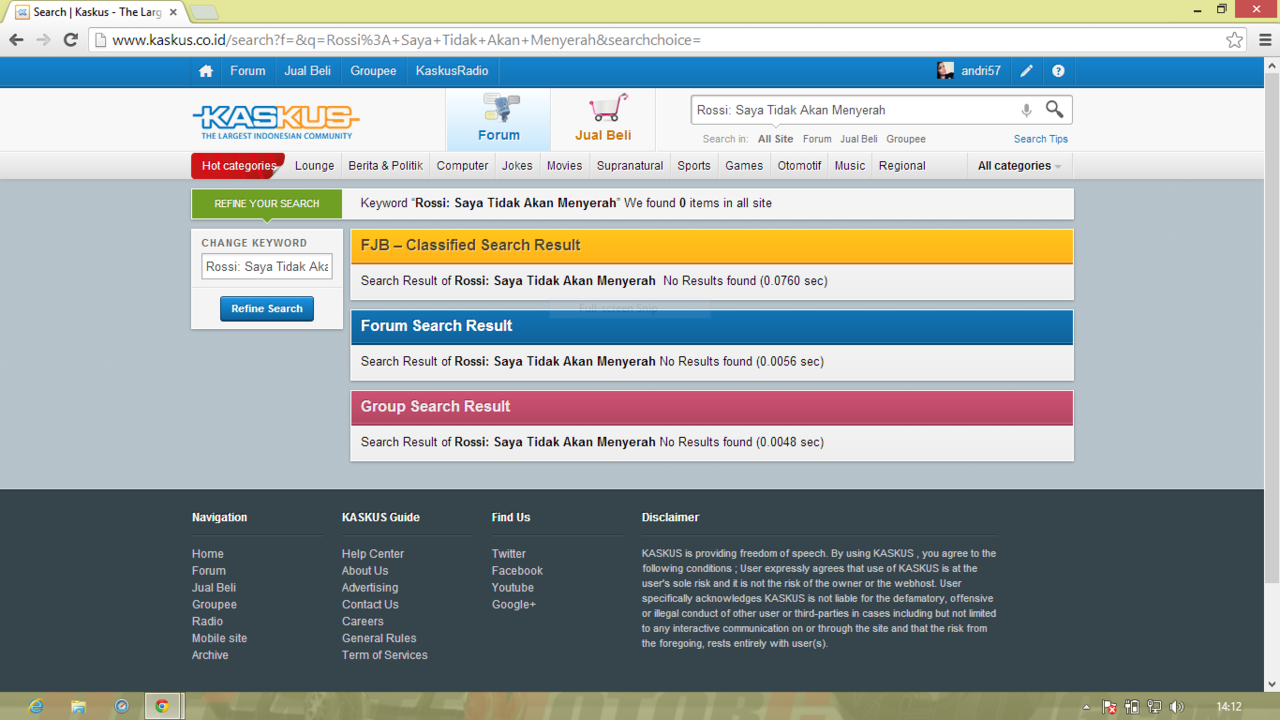The width and height of the screenshot is (1280, 720).
Task: Open Sports category
Action: pyautogui.click(x=694, y=166)
